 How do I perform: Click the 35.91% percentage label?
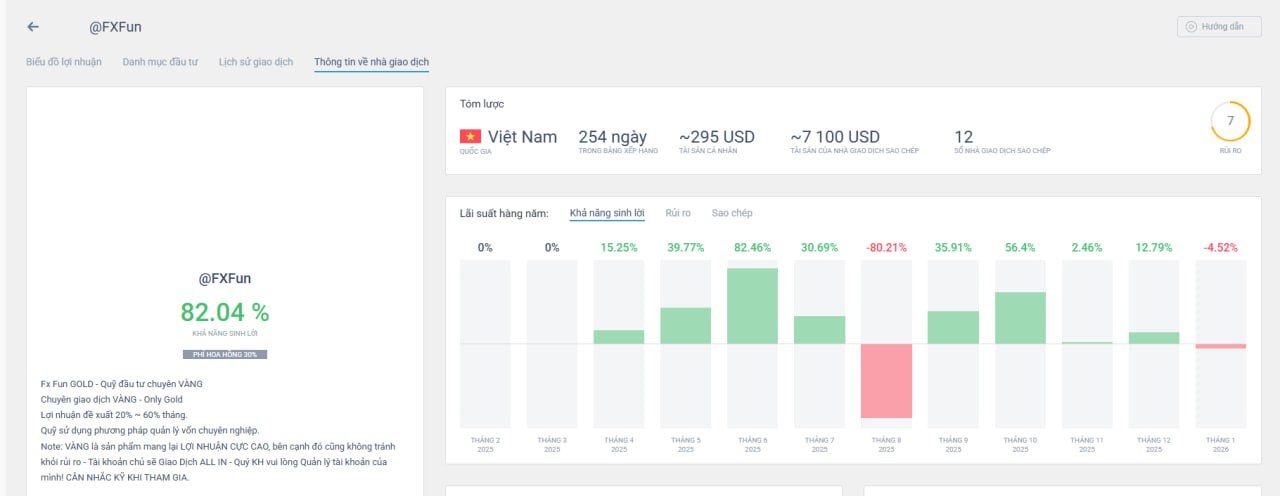tap(953, 247)
